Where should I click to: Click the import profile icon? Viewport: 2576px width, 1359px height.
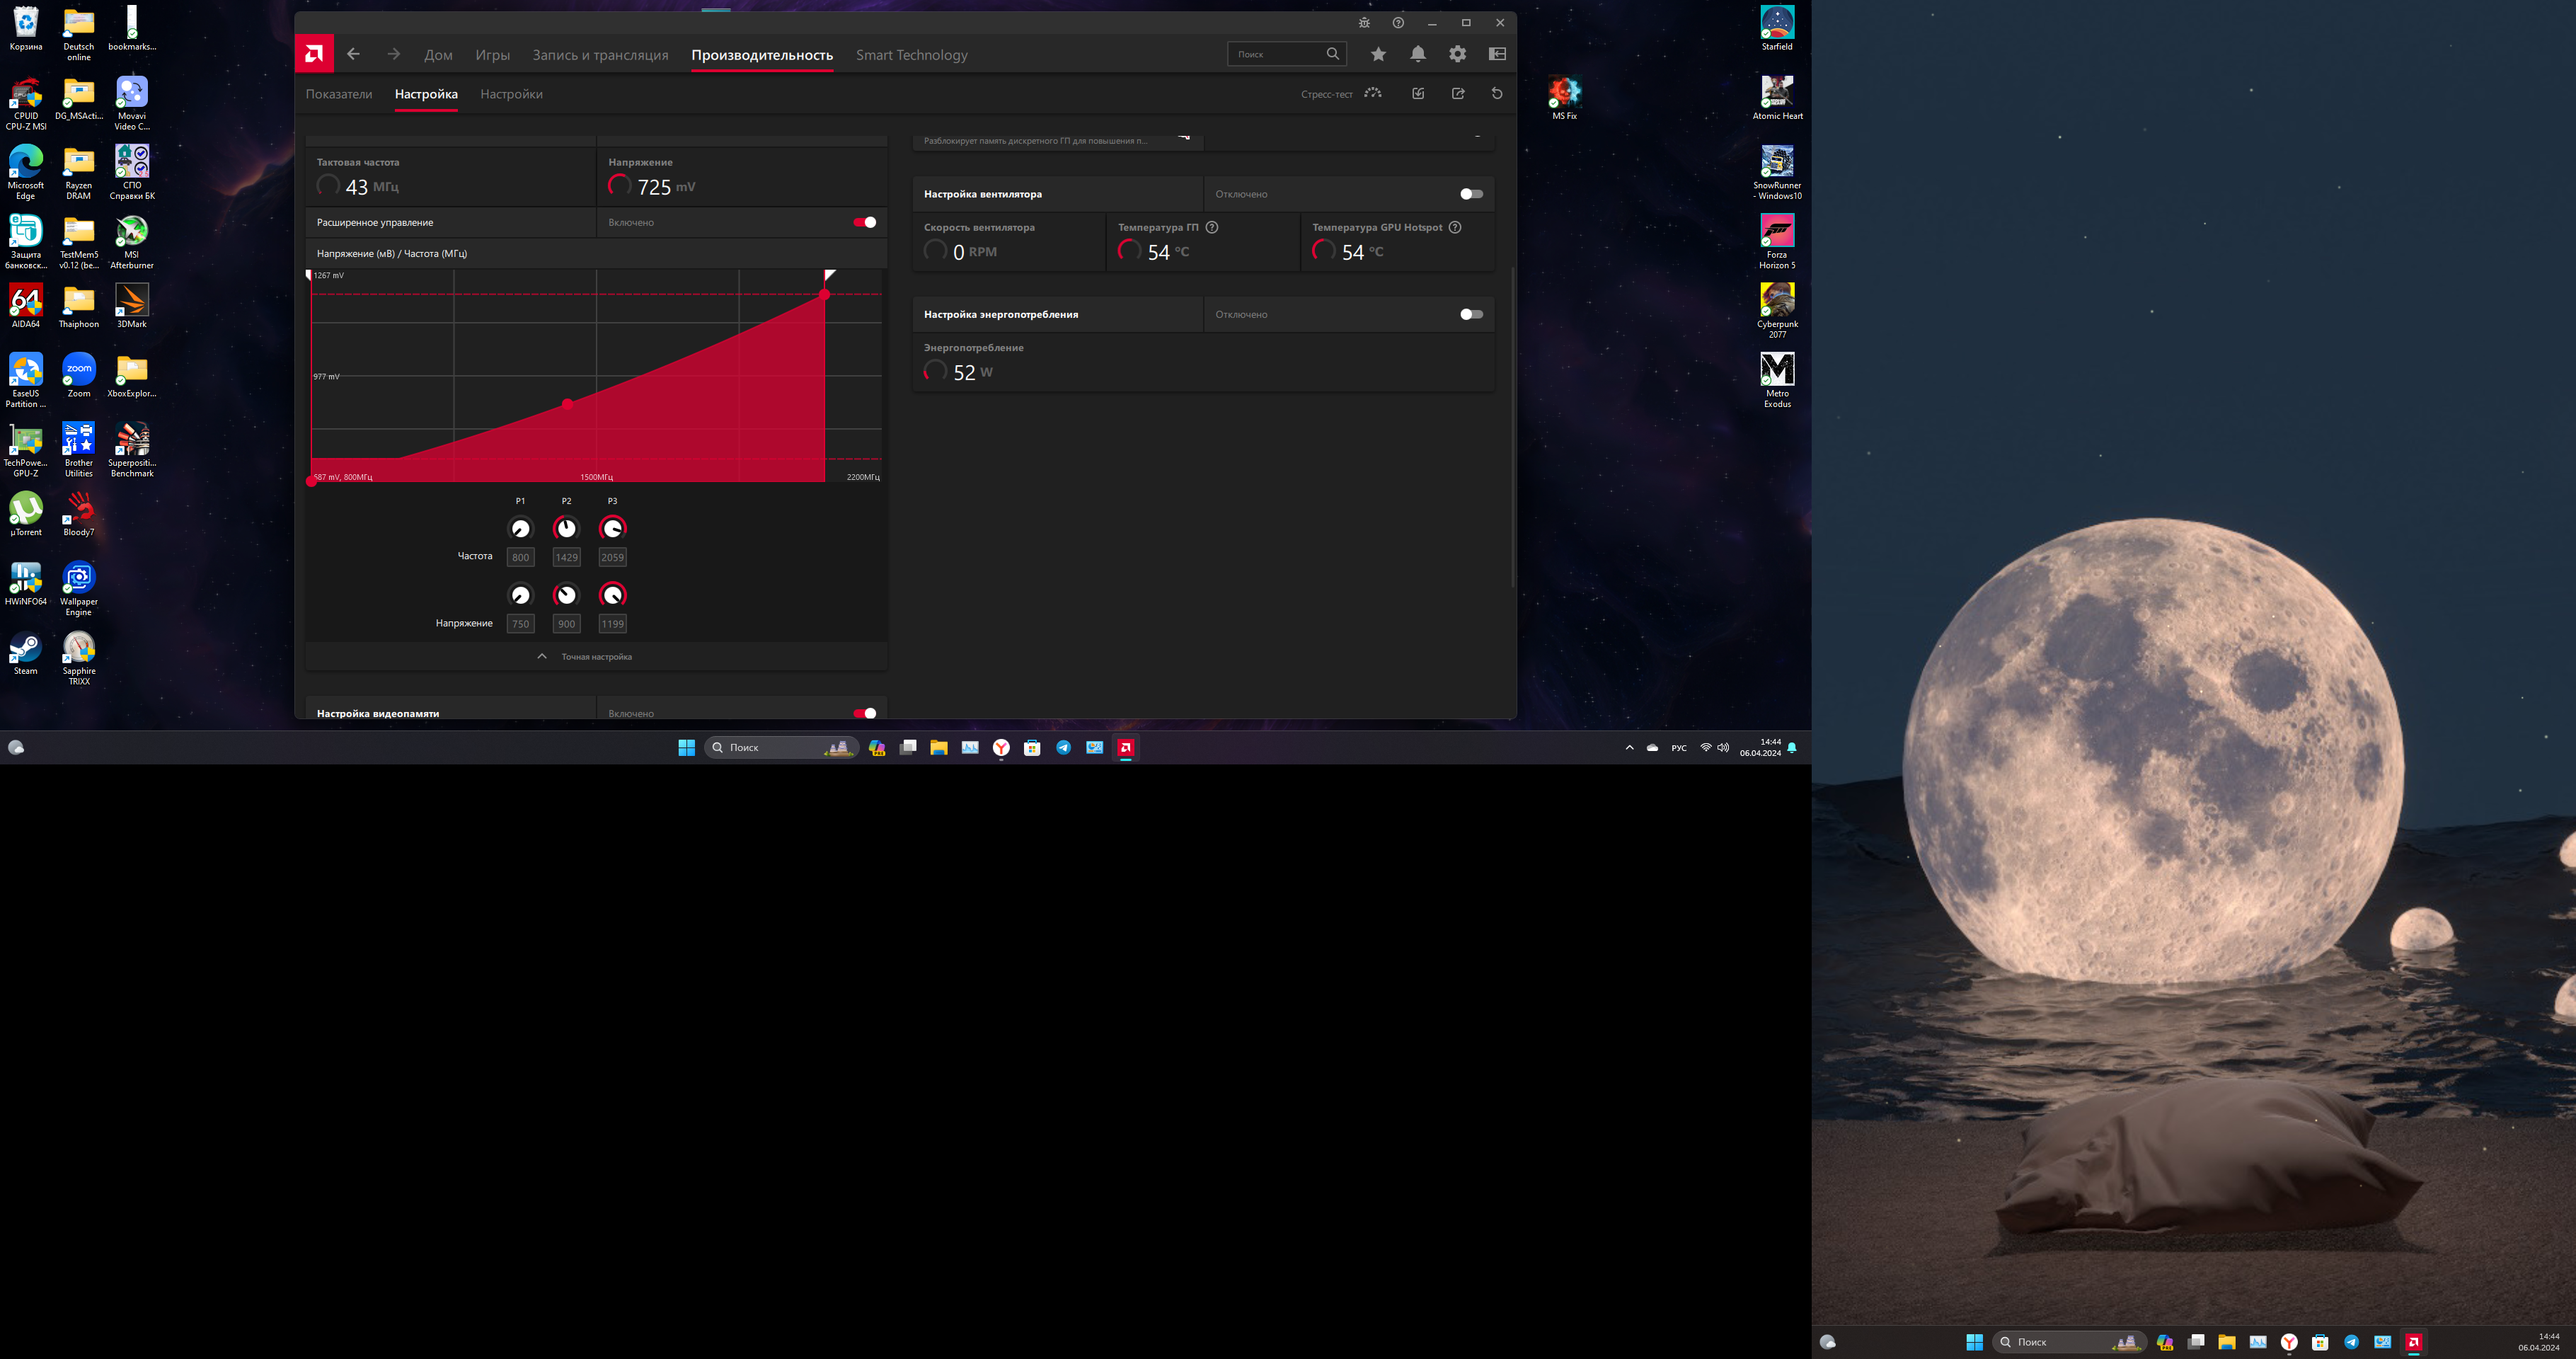[1418, 93]
